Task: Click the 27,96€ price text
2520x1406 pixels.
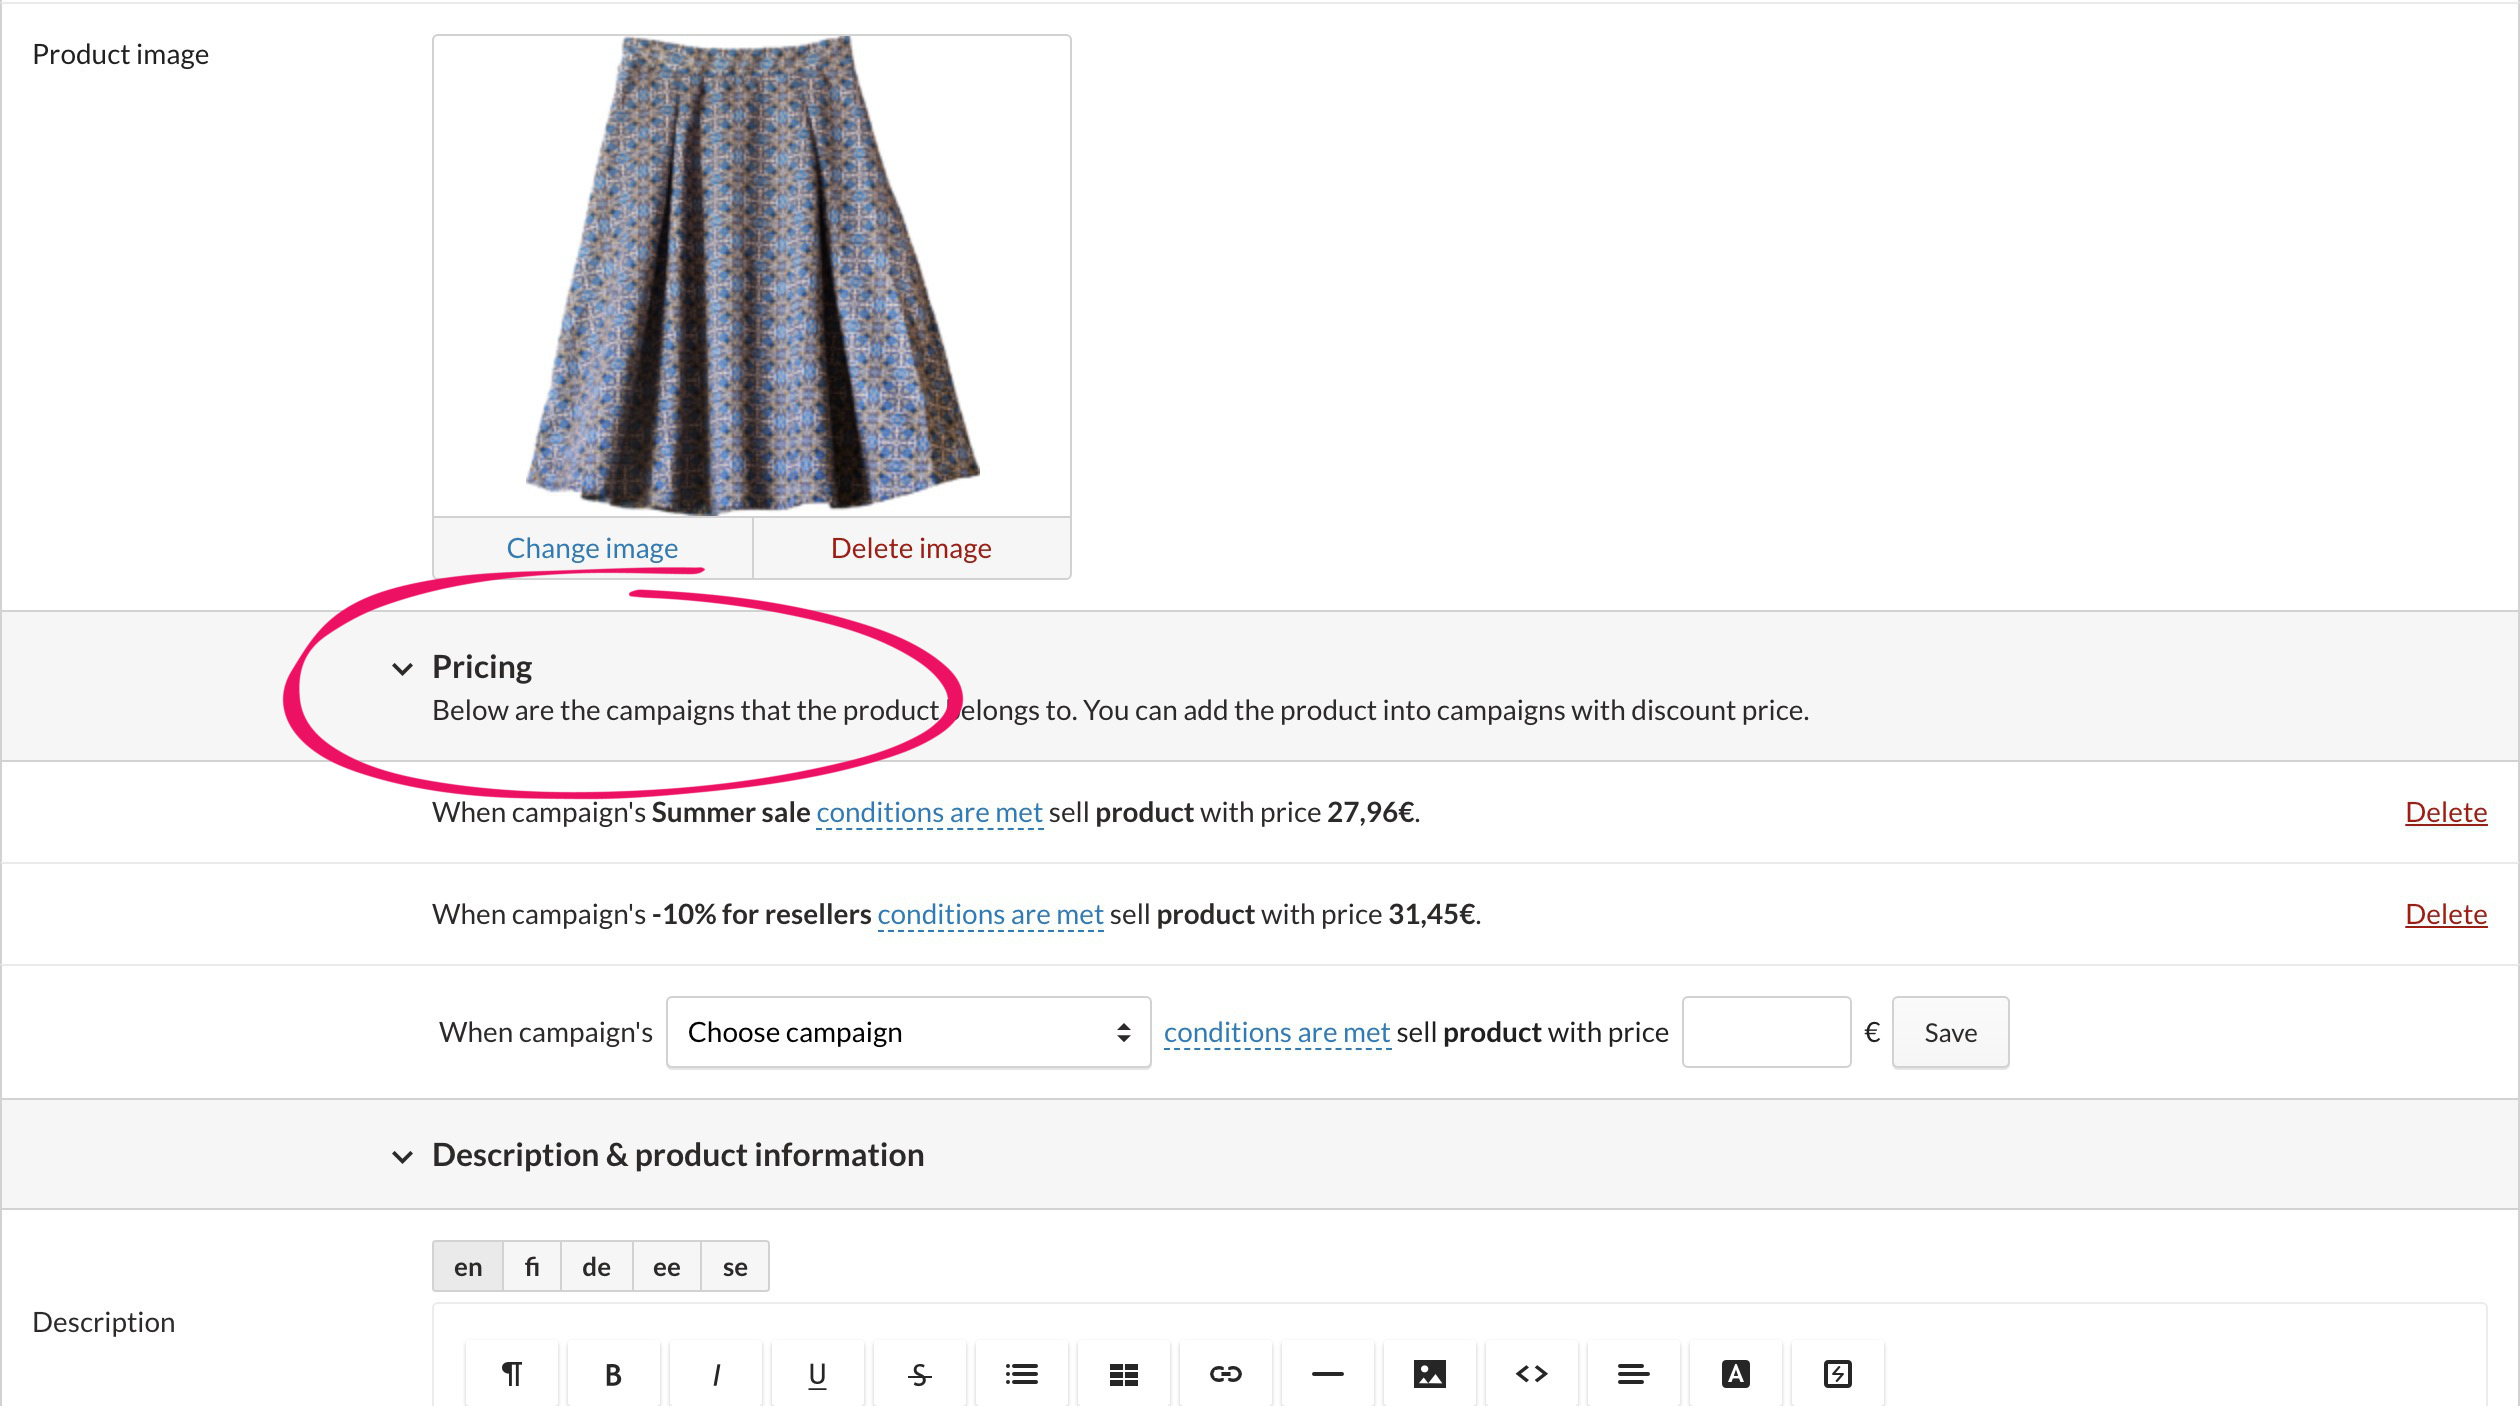Action: pyautogui.click(x=1371, y=812)
